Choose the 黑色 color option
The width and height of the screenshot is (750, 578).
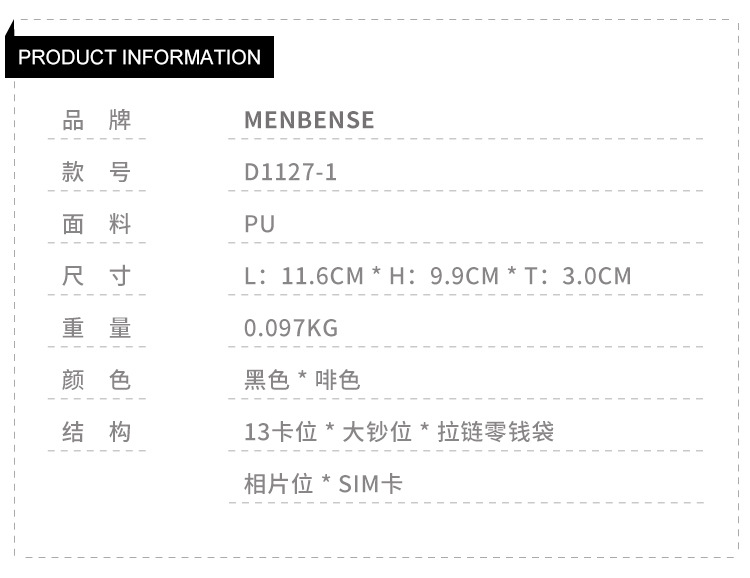pyautogui.click(x=267, y=380)
